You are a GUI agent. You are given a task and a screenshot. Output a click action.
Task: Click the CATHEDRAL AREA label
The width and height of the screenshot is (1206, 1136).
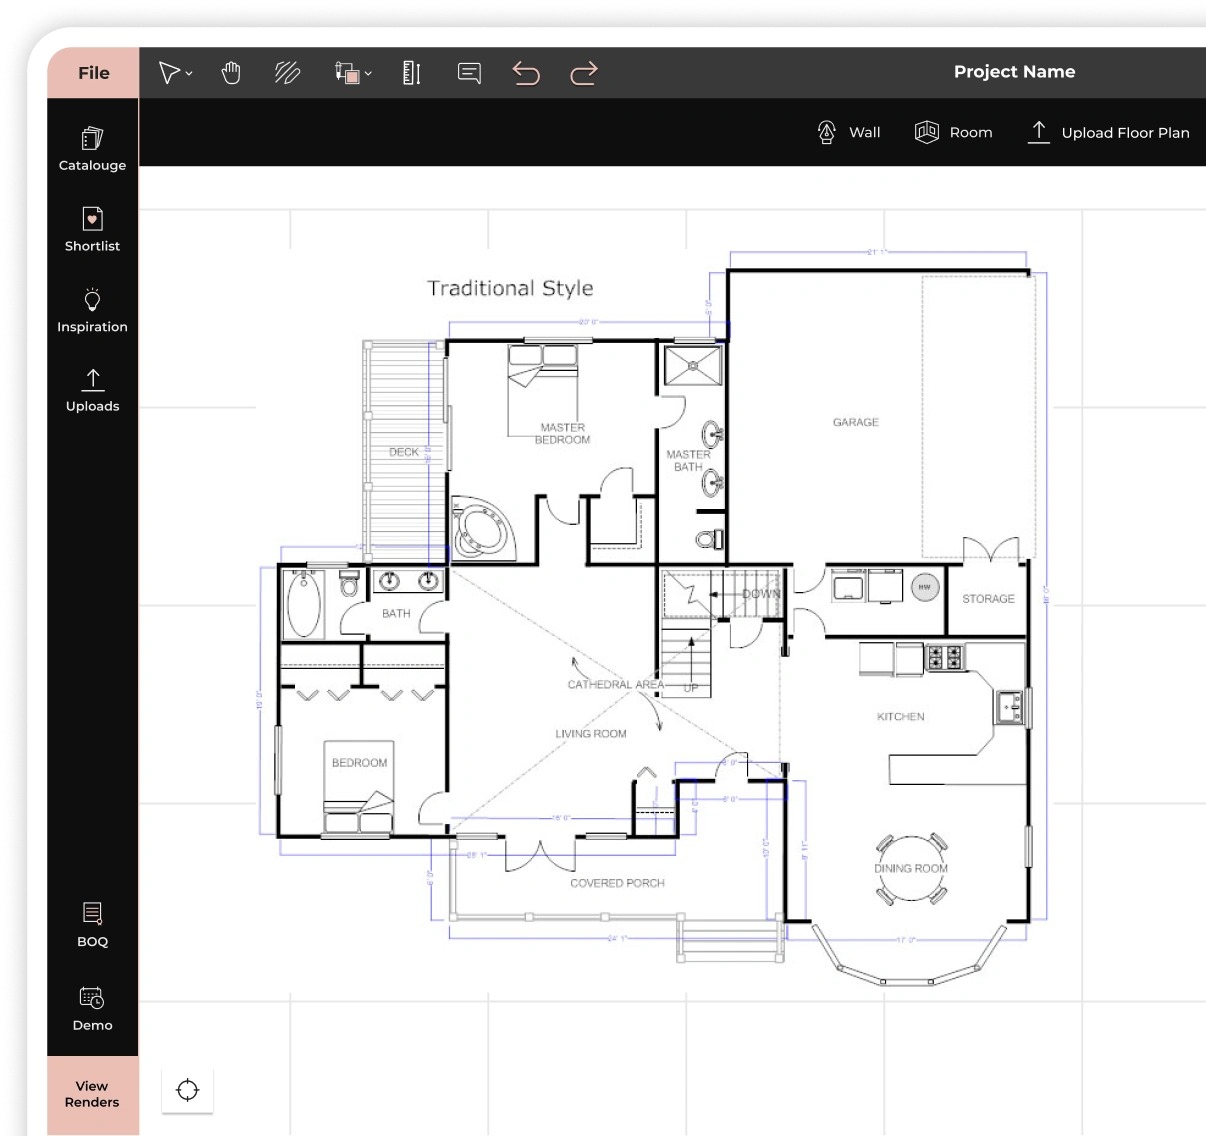click(x=615, y=685)
